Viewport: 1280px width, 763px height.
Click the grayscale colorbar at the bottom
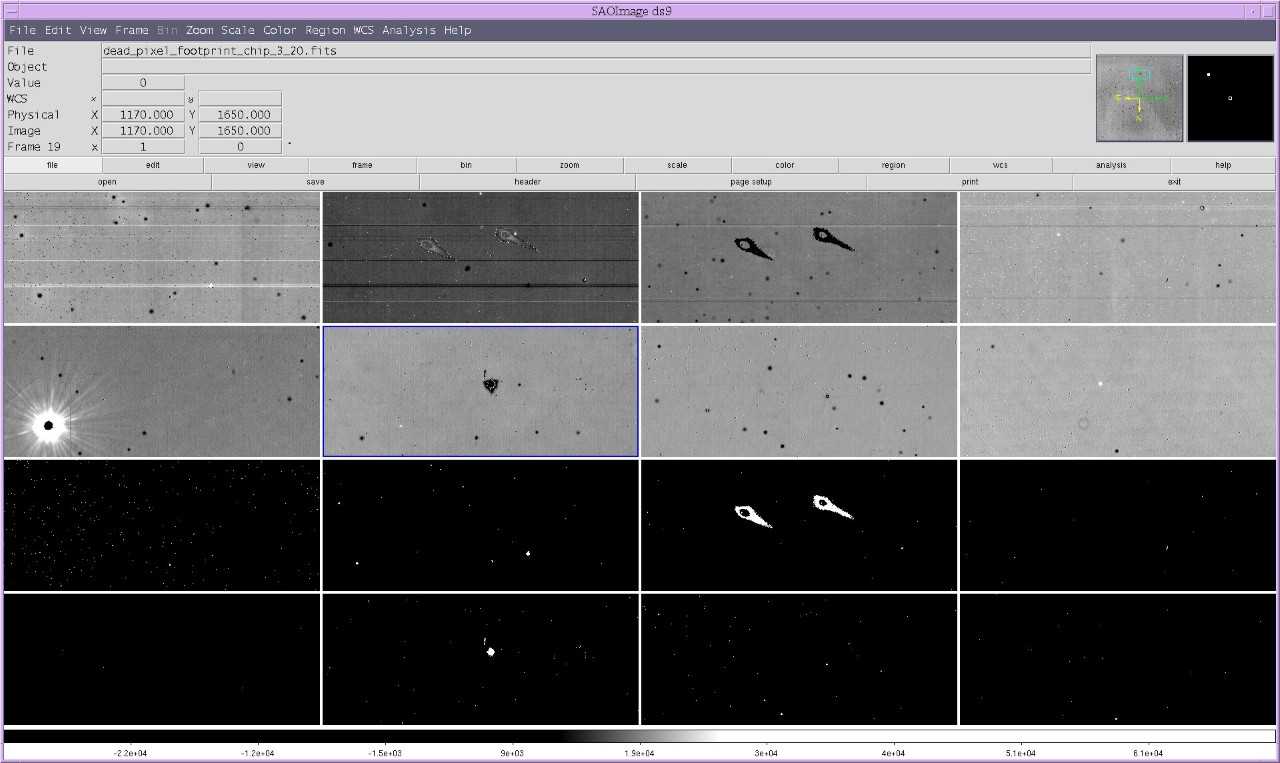pyautogui.click(x=640, y=736)
